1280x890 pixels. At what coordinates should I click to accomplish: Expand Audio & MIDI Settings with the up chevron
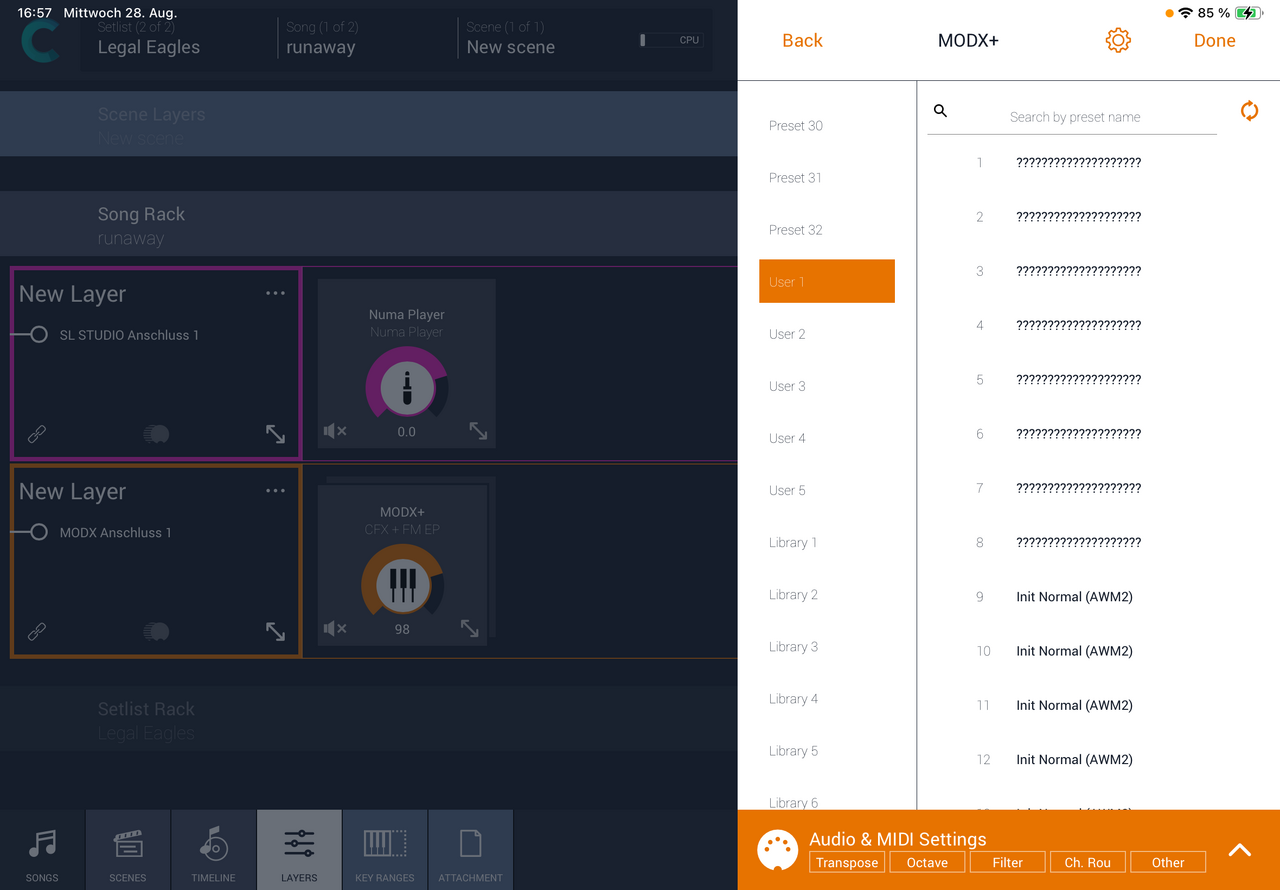tap(1240, 850)
